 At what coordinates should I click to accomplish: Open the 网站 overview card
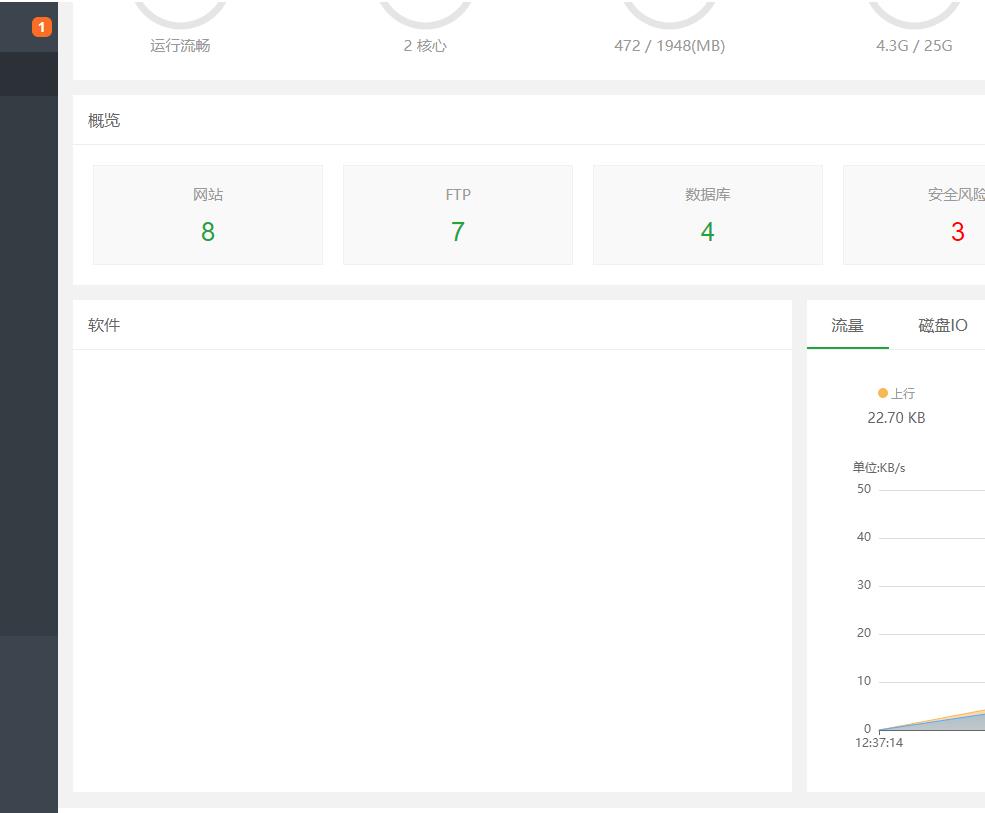pyautogui.click(x=208, y=215)
